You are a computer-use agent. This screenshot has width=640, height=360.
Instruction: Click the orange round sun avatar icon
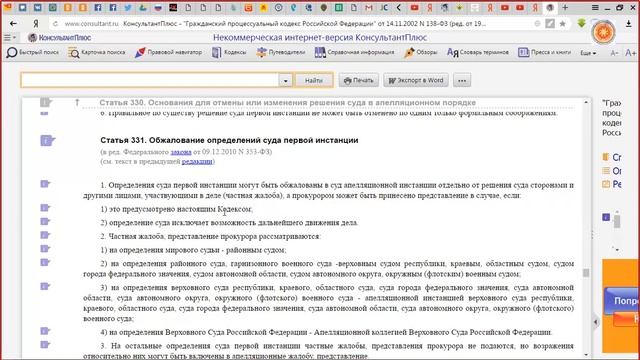coord(604,31)
